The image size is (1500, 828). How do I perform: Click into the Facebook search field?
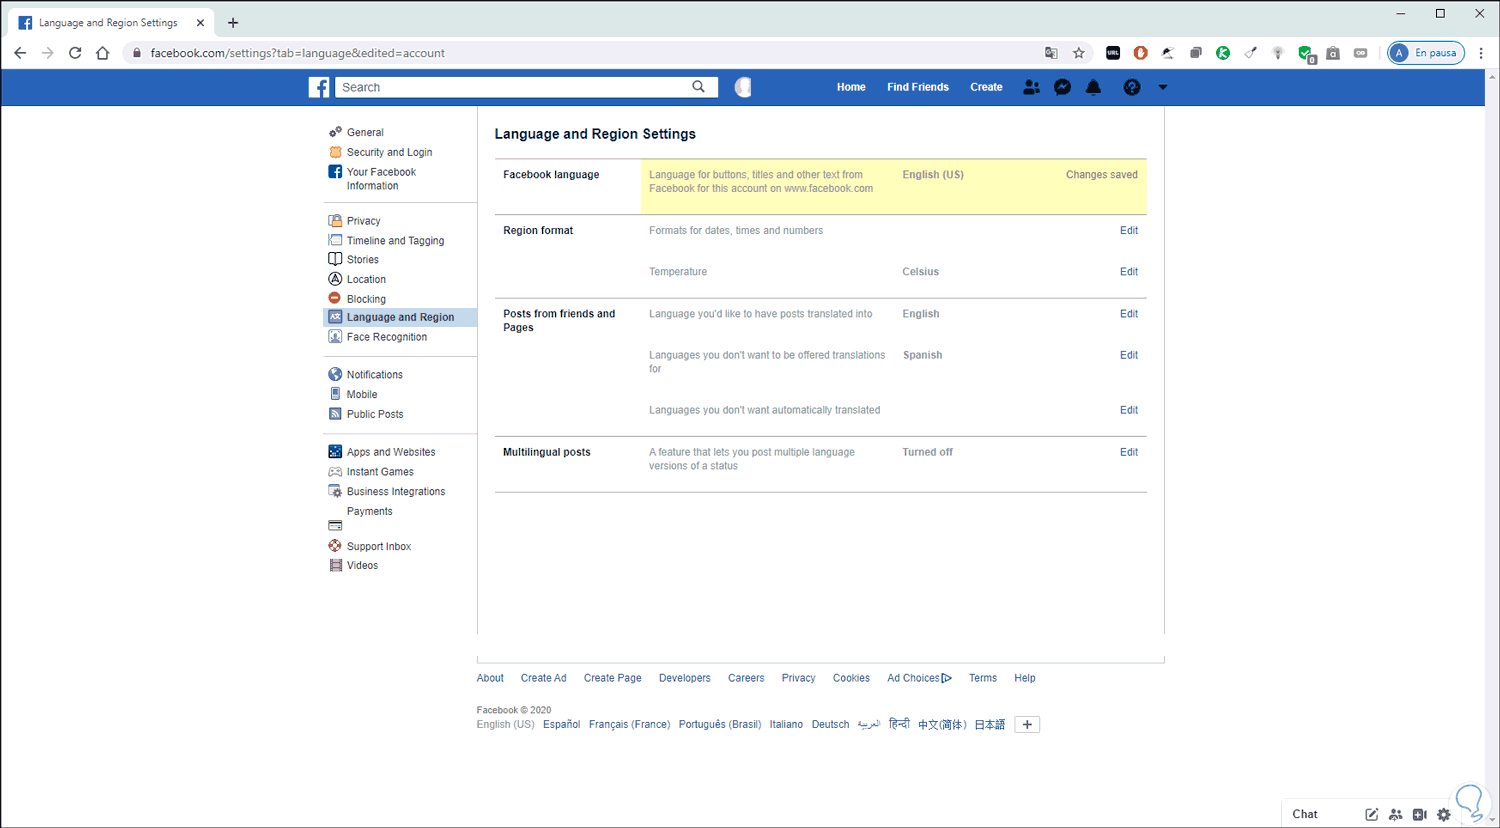(512, 87)
